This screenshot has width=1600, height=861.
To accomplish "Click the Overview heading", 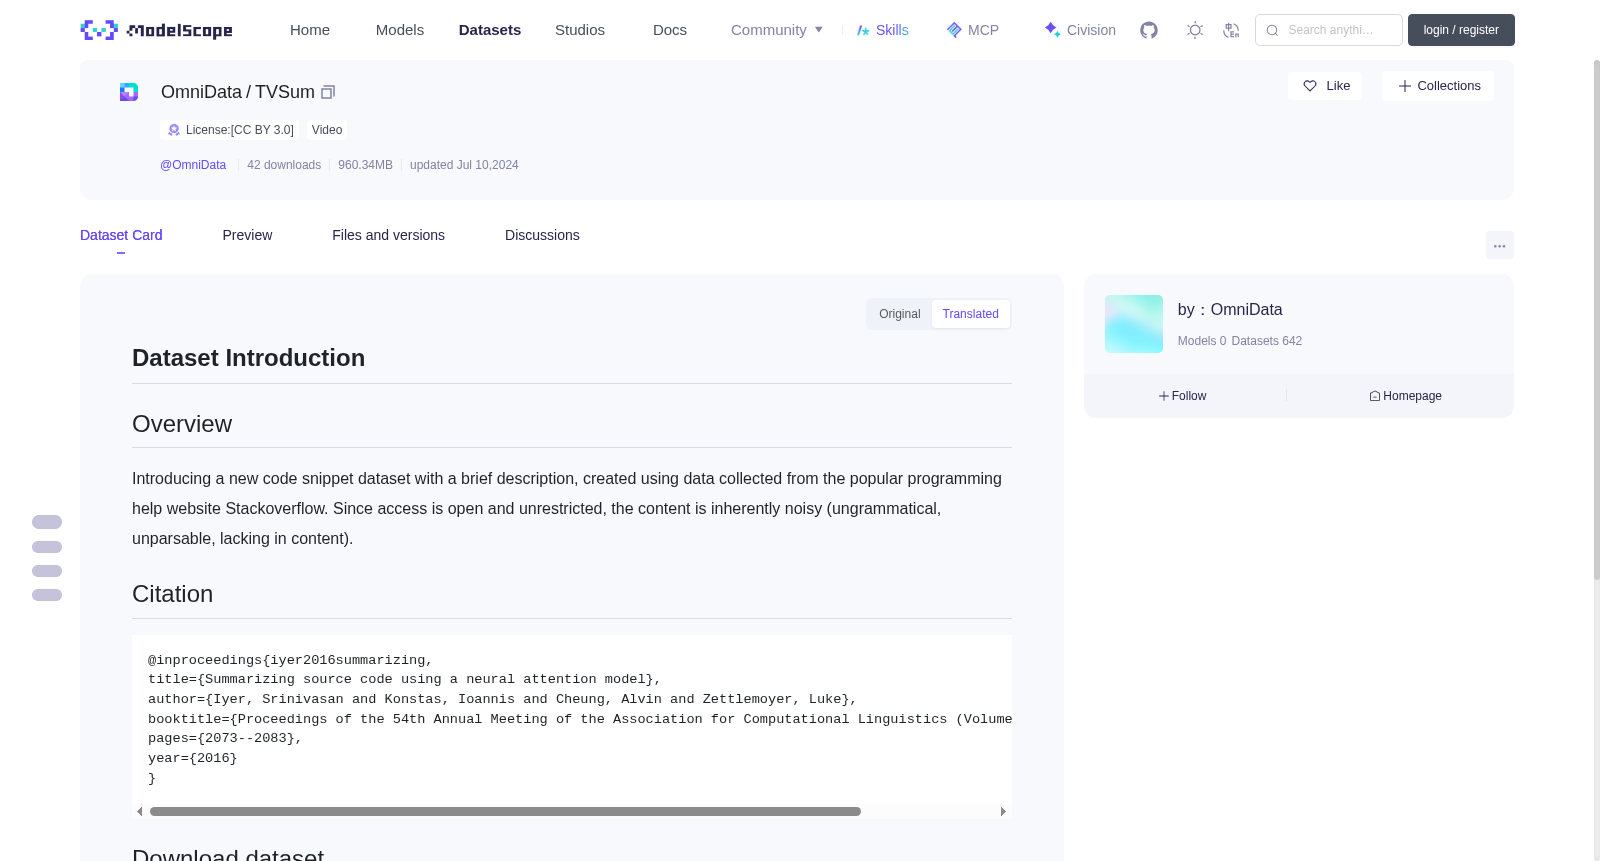I will tap(182, 424).
